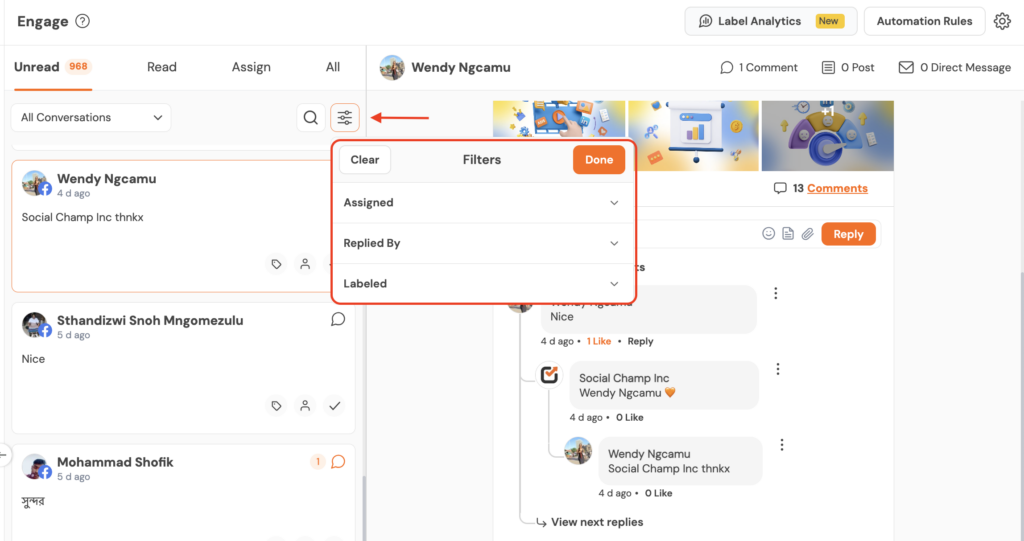The image size is (1024, 541).
Task: Switch to the Assign tab
Action: point(251,67)
